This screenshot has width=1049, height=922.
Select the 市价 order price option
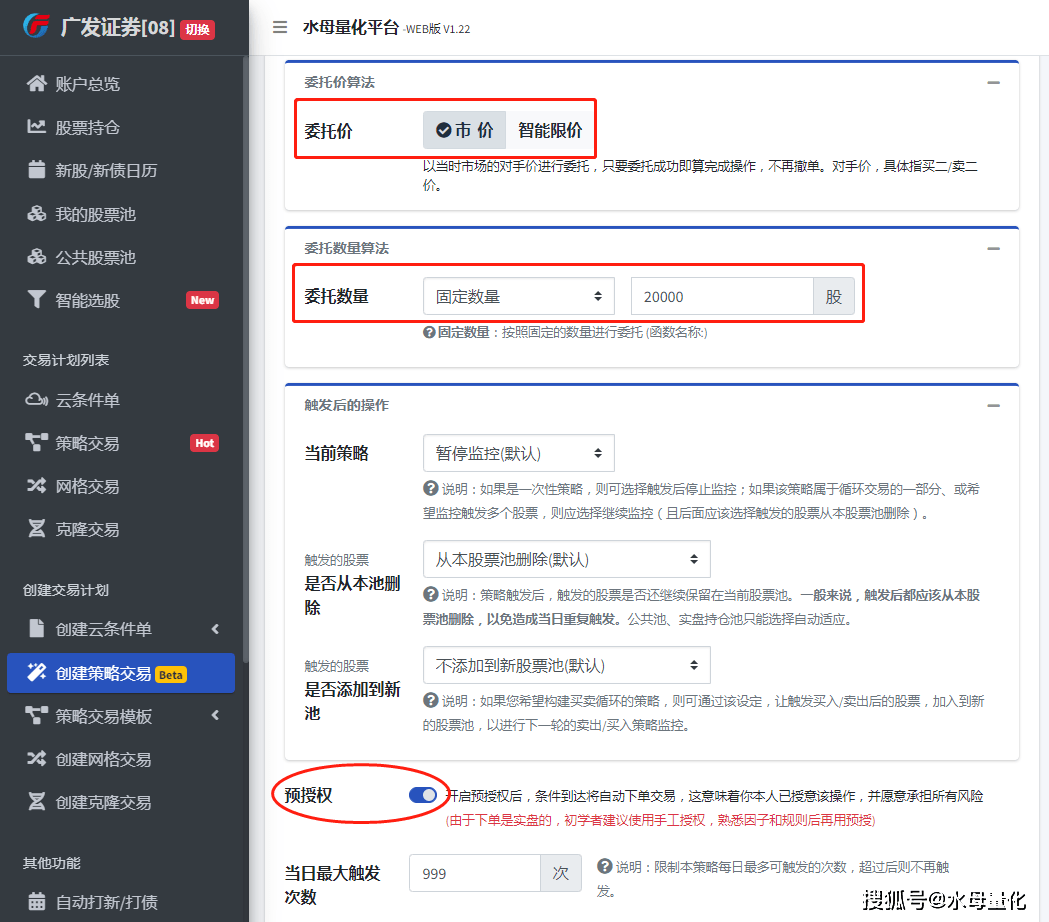click(464, 131)
